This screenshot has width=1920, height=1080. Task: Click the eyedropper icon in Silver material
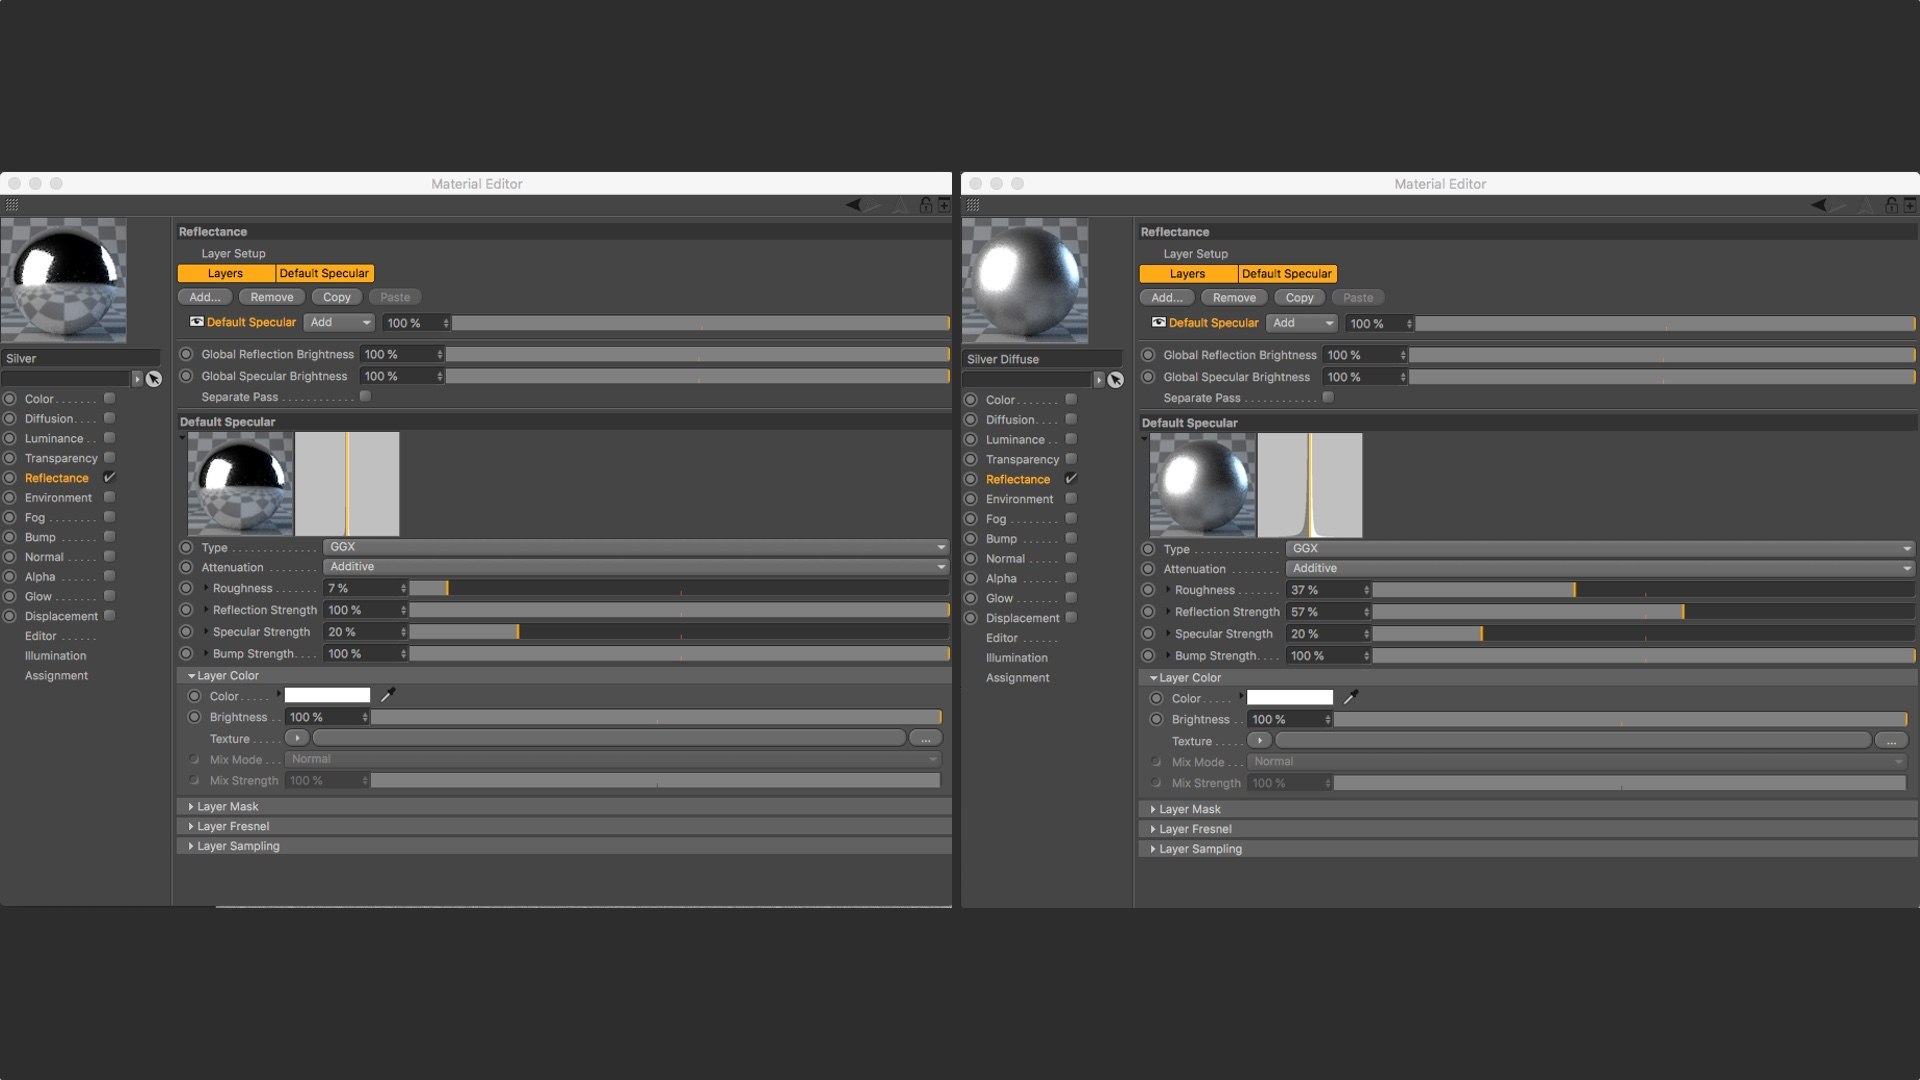388,695
